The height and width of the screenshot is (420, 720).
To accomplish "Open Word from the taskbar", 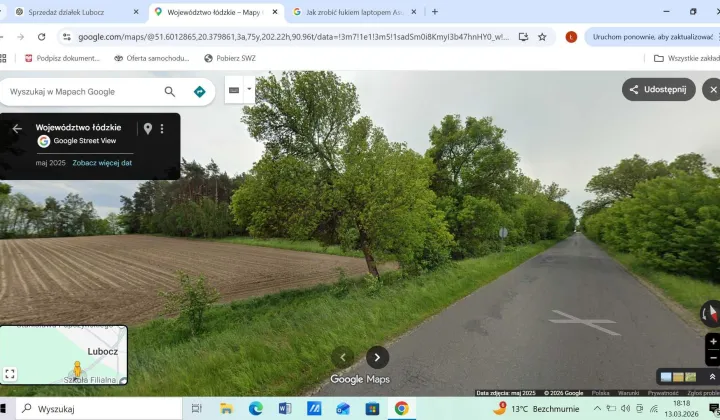I will coord(285,409).
